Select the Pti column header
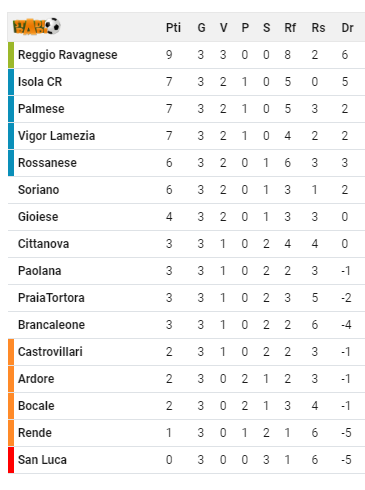Image resolution: width=365 pixels, height=490 pixels. 173,28
